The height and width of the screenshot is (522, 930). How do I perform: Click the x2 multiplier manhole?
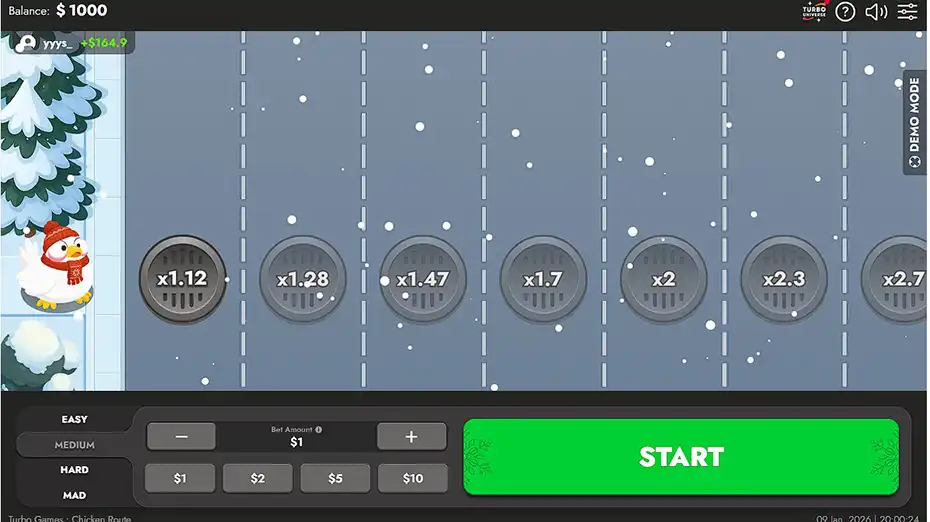(x=663, y=279)
